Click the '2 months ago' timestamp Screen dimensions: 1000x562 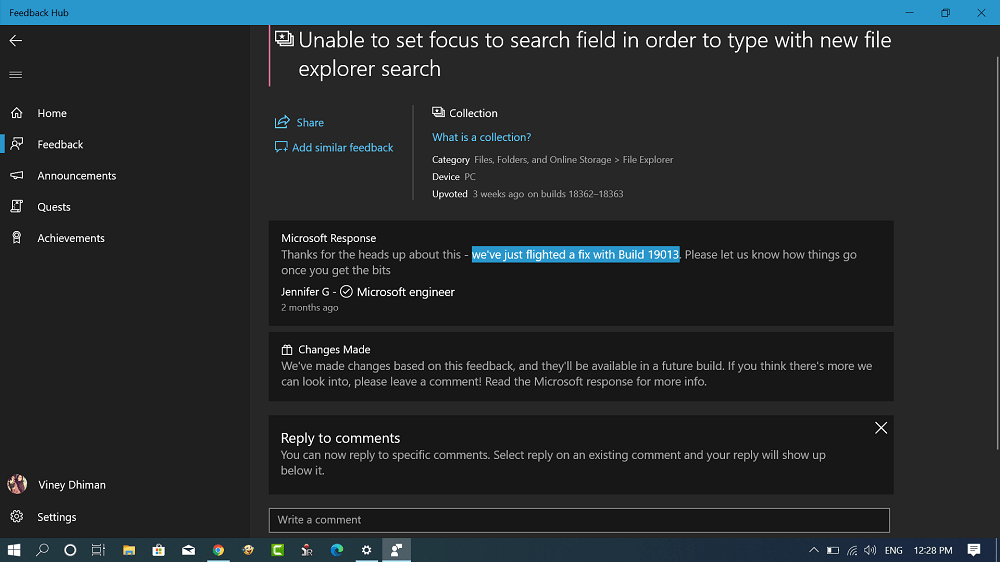[x=310, y=307]
